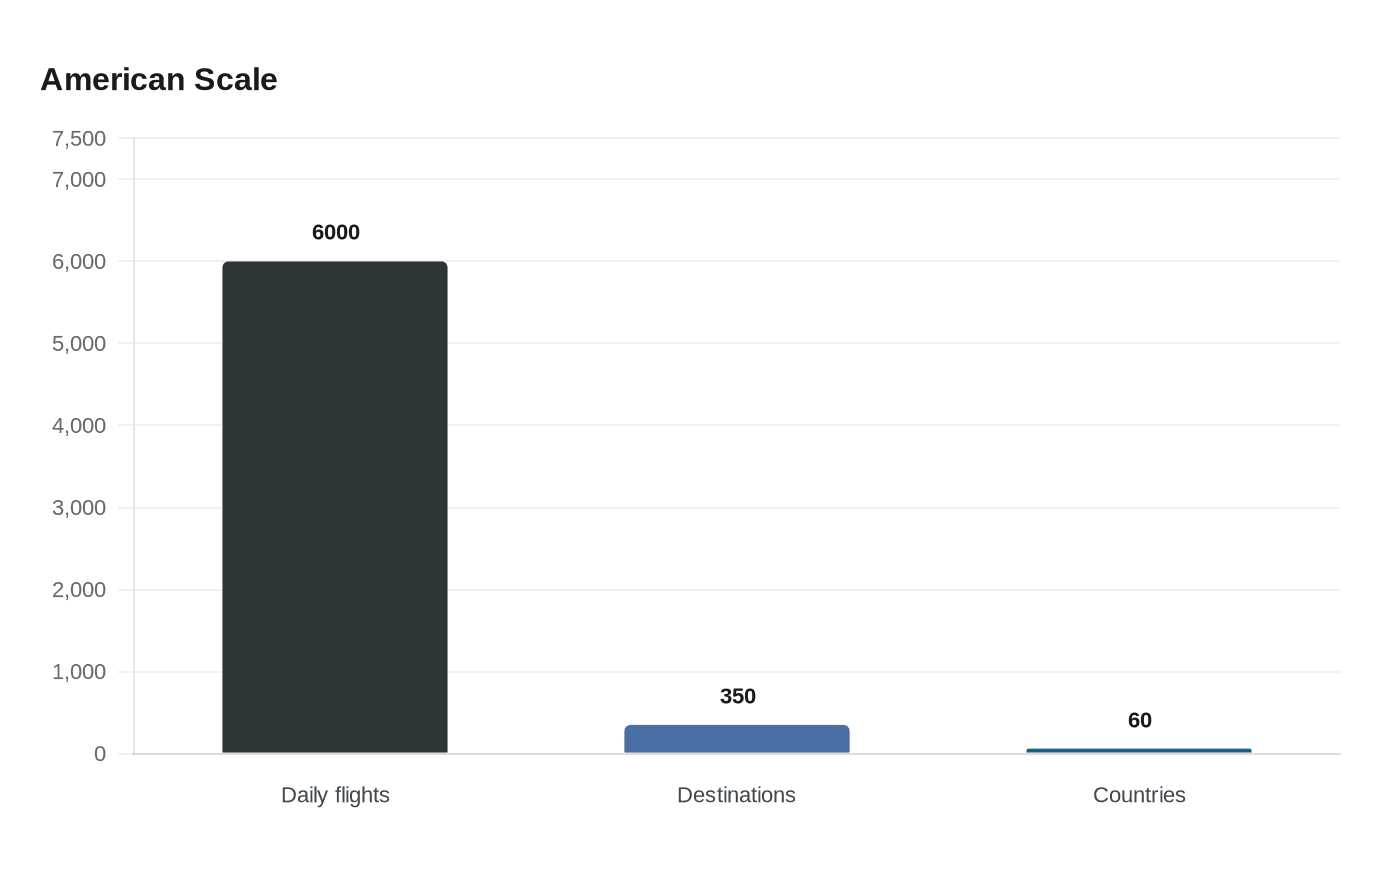Click the 7,000 y-axis tick label
1400x880 pixels.
(79, 180)
